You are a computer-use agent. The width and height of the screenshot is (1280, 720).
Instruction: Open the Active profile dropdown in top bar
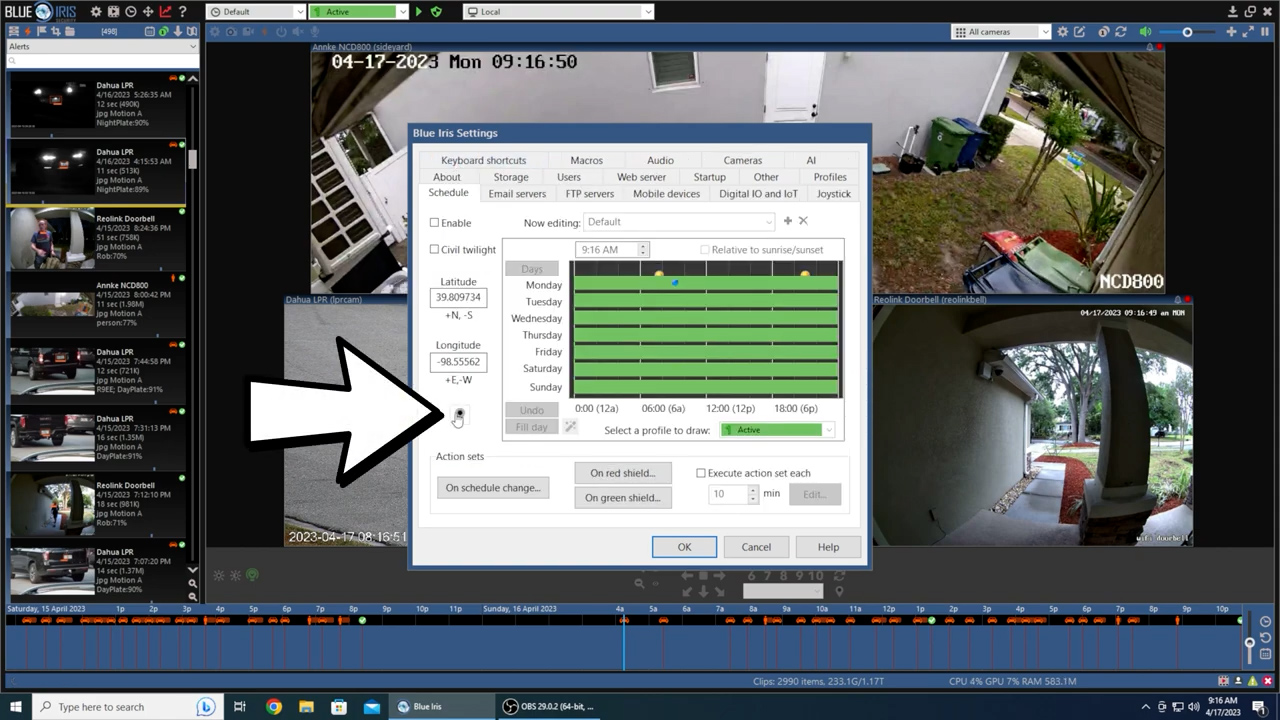(359, 12)
